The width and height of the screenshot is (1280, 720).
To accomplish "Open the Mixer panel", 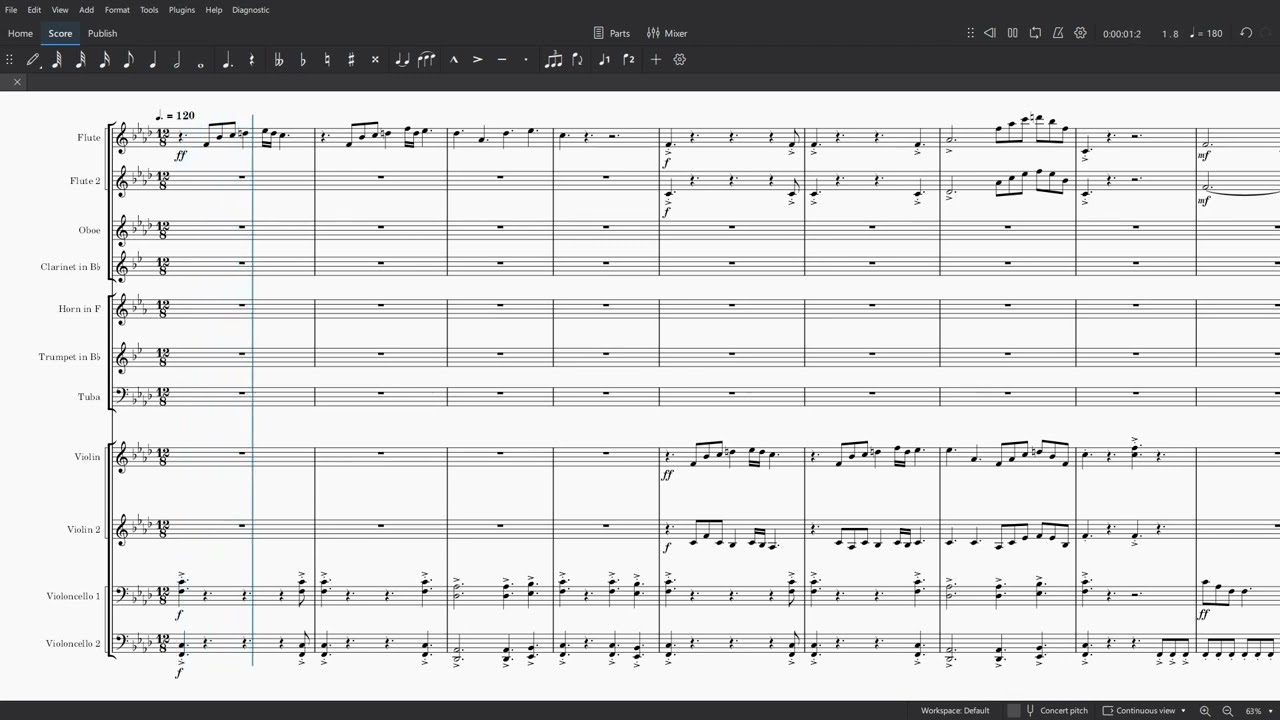I will pos(667,33).
